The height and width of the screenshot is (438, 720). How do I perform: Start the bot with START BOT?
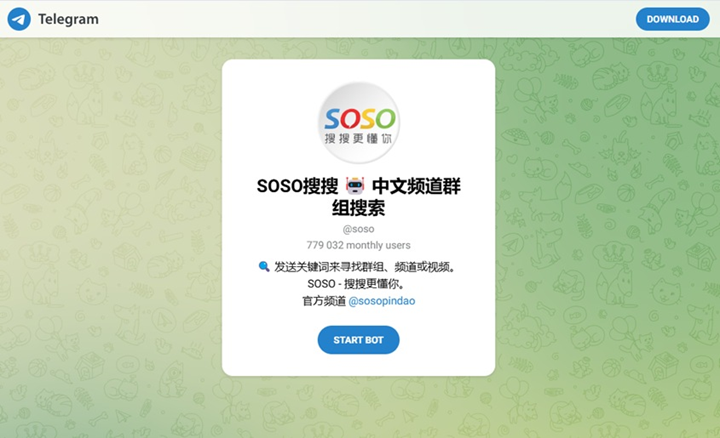358,340
